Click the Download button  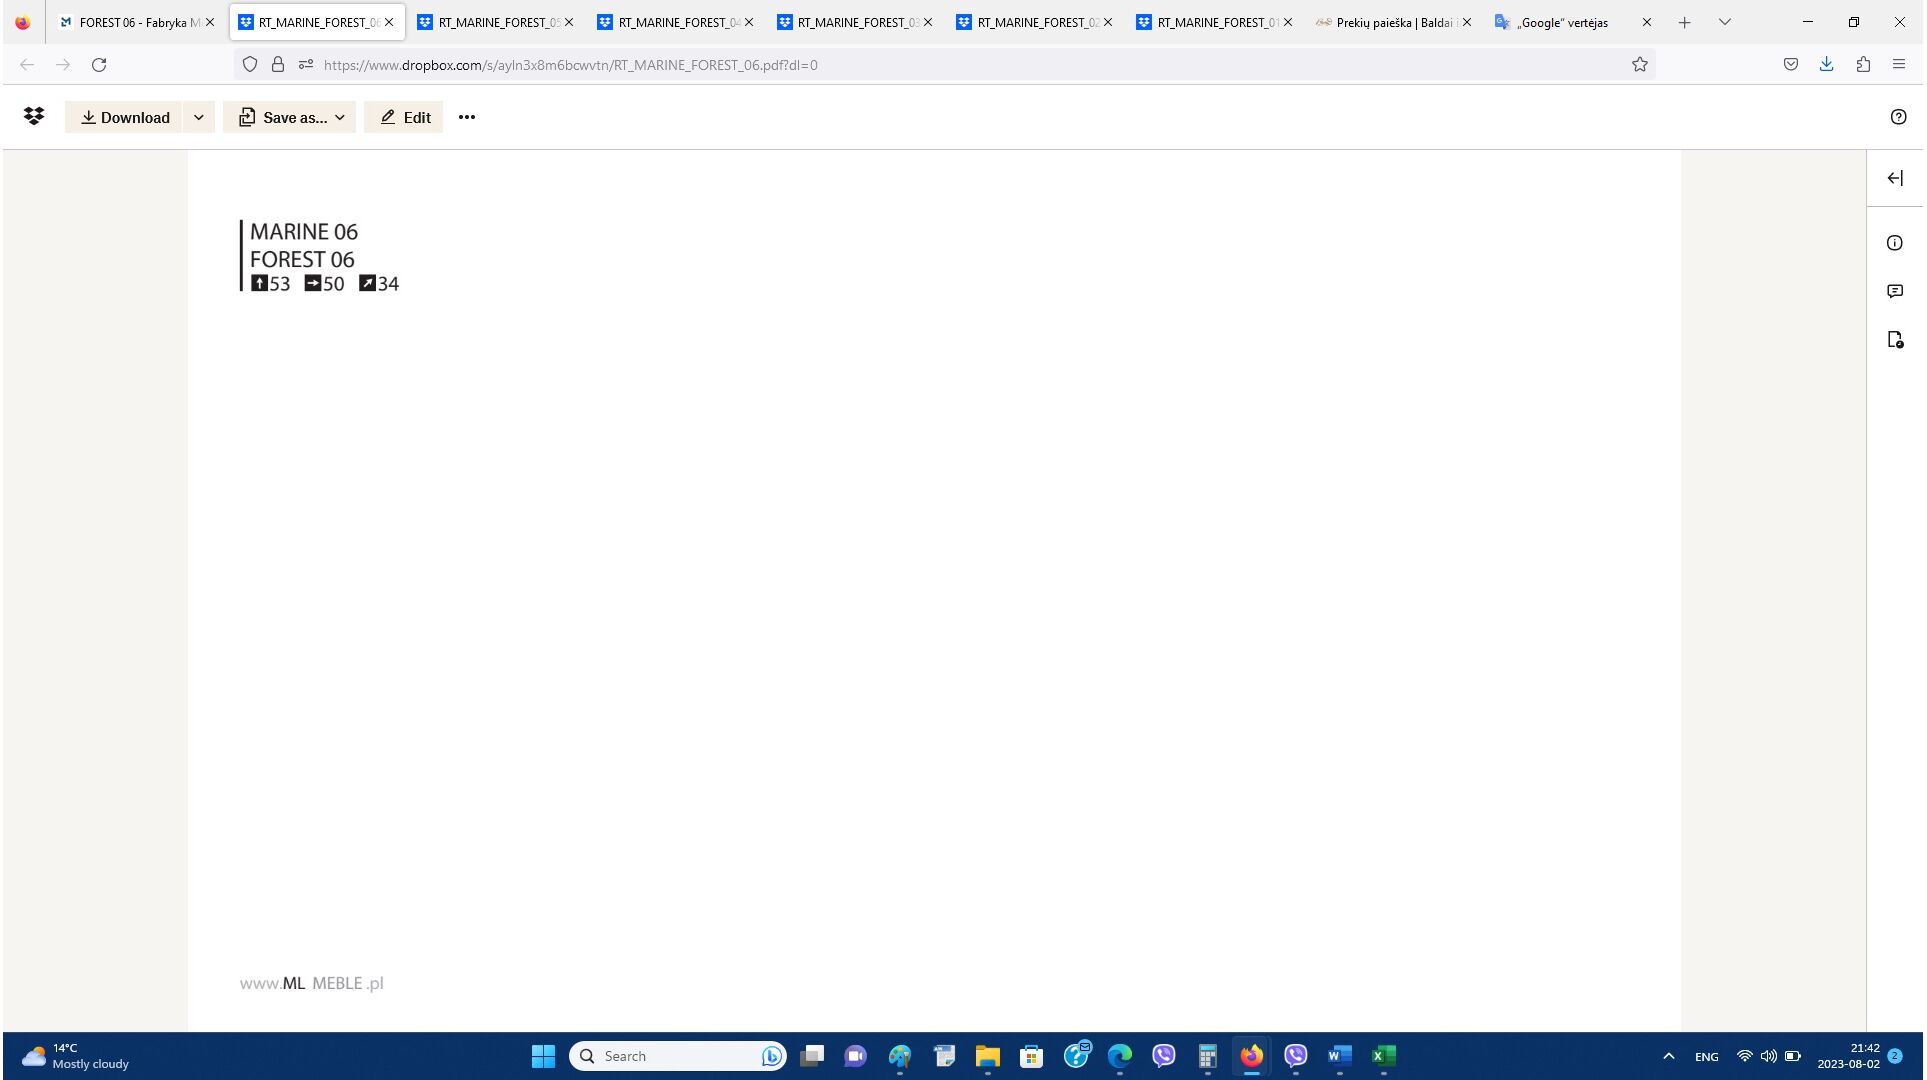click(125, 117)
